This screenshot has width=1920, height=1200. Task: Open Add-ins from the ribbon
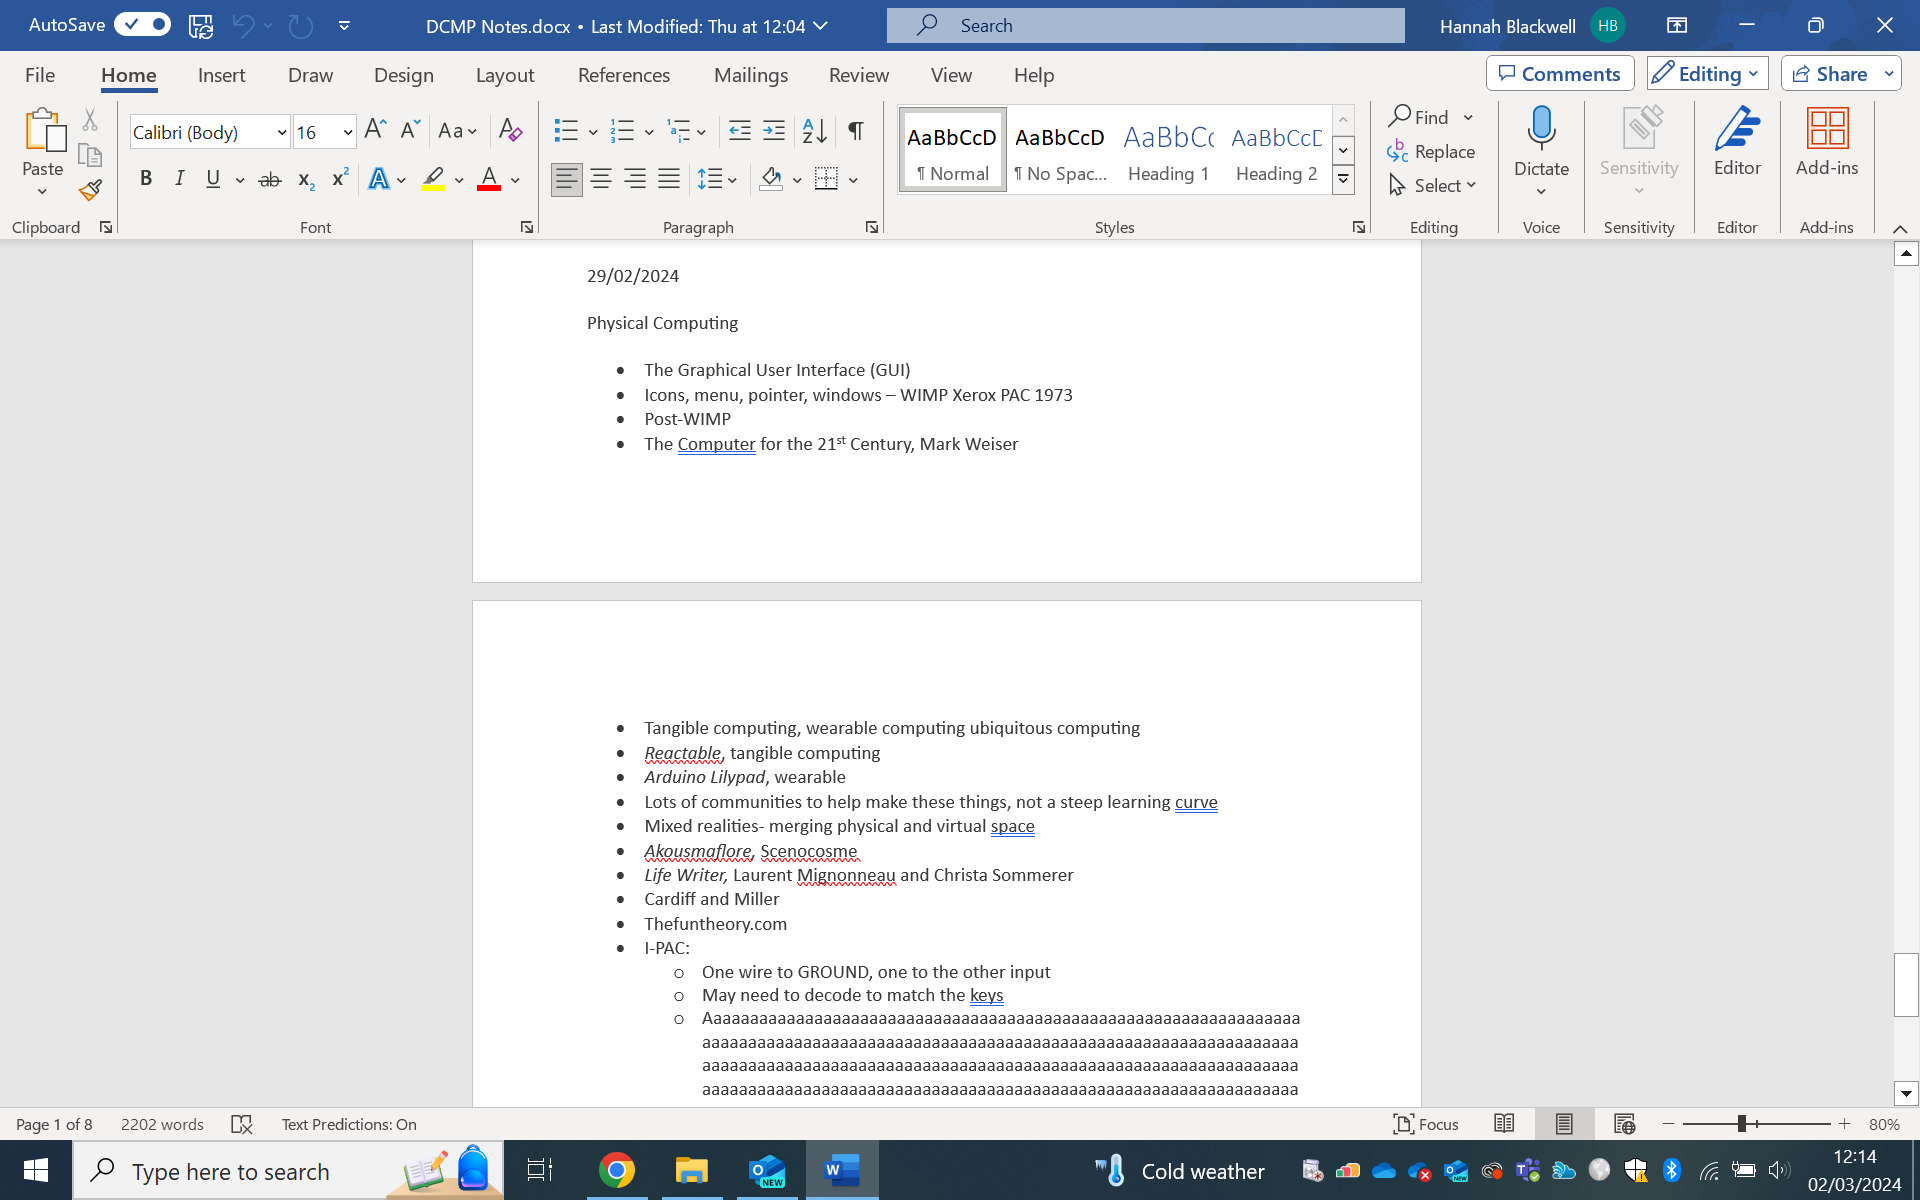point(1827,143)
